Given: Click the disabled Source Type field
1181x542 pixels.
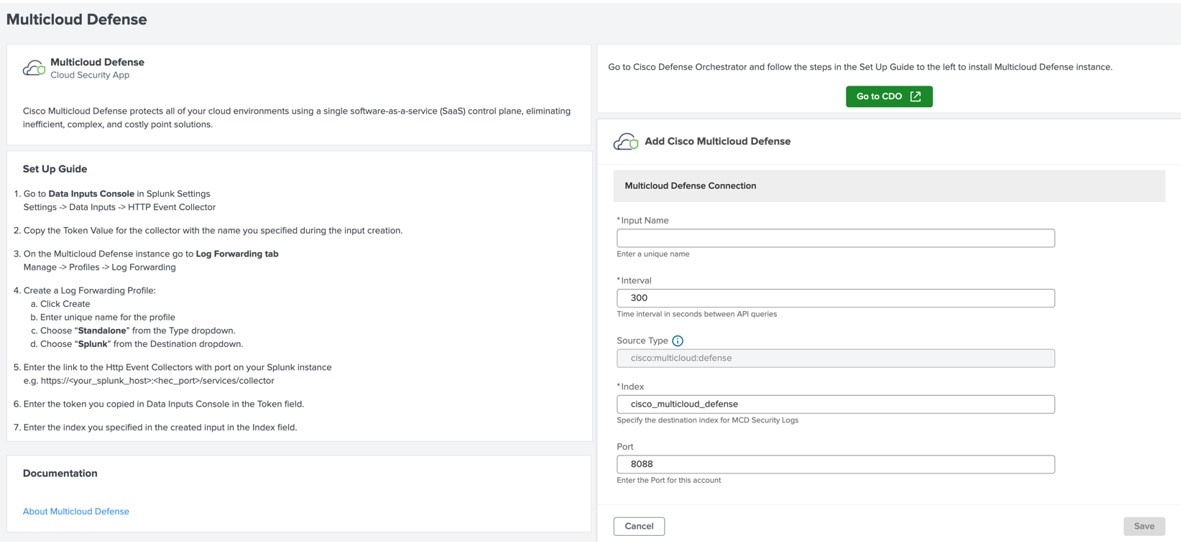Looking at the screenshot, I should 835,358.
